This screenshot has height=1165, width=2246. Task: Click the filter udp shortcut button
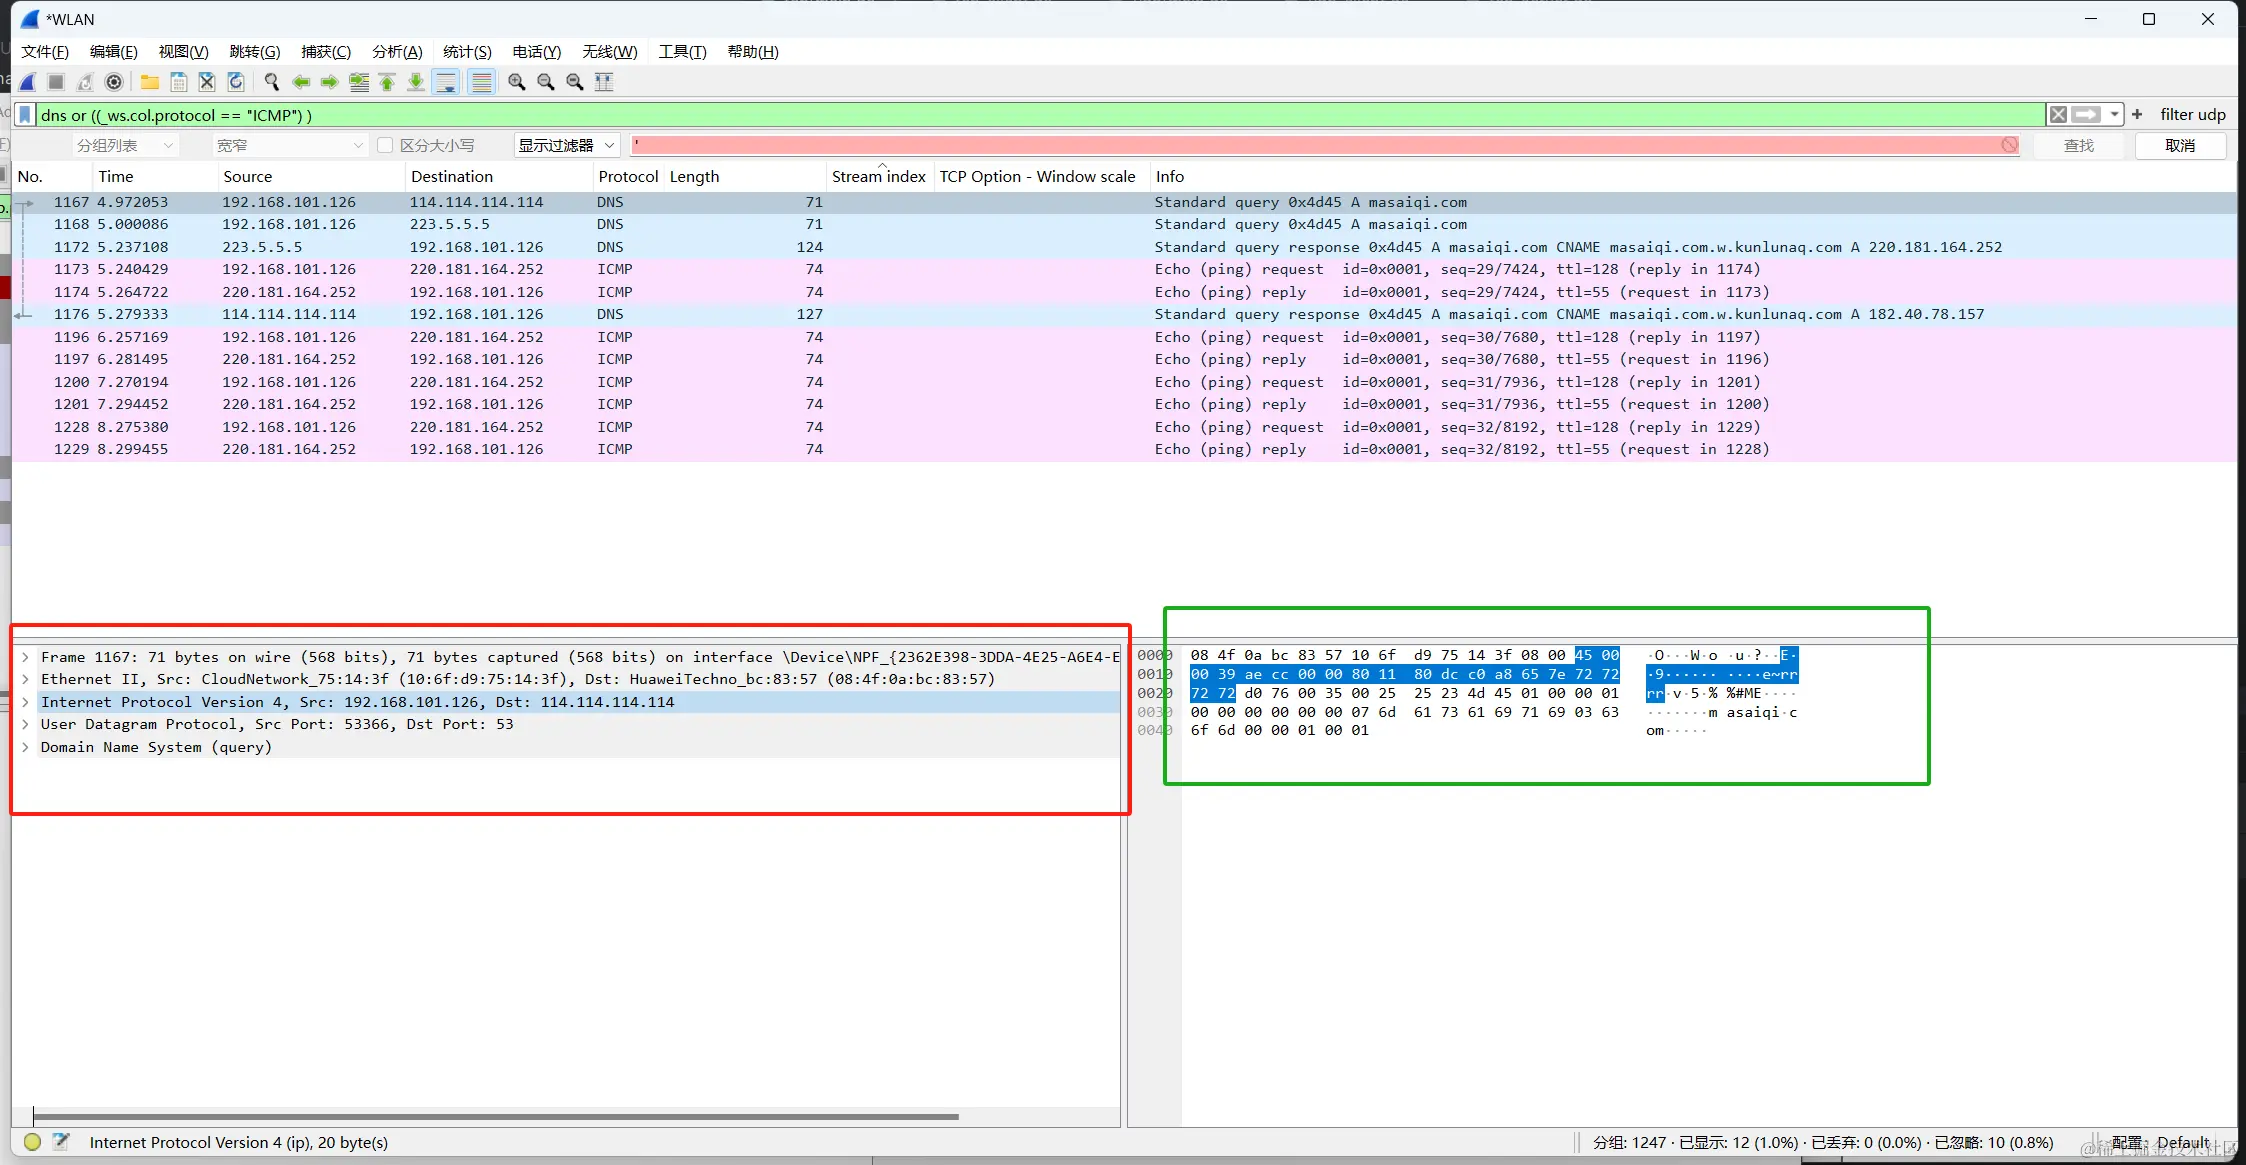coord(2192,115)
